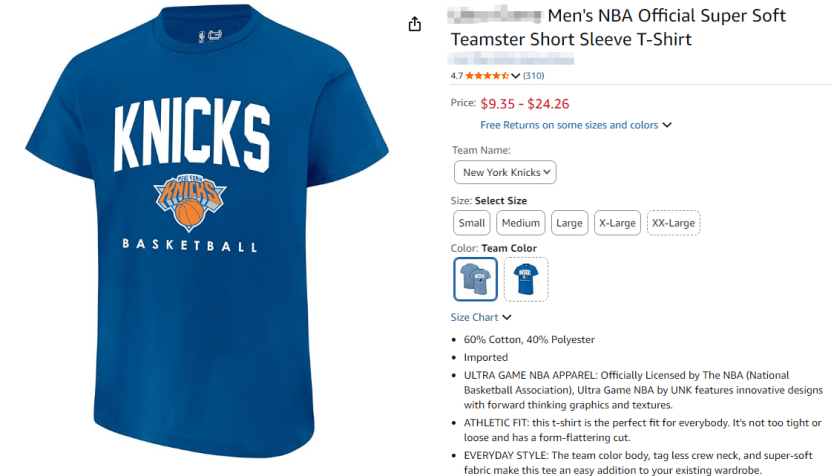832x476 pixels.
Task: Select the royal blue shirt color swatch
Action: pos(526,279)
